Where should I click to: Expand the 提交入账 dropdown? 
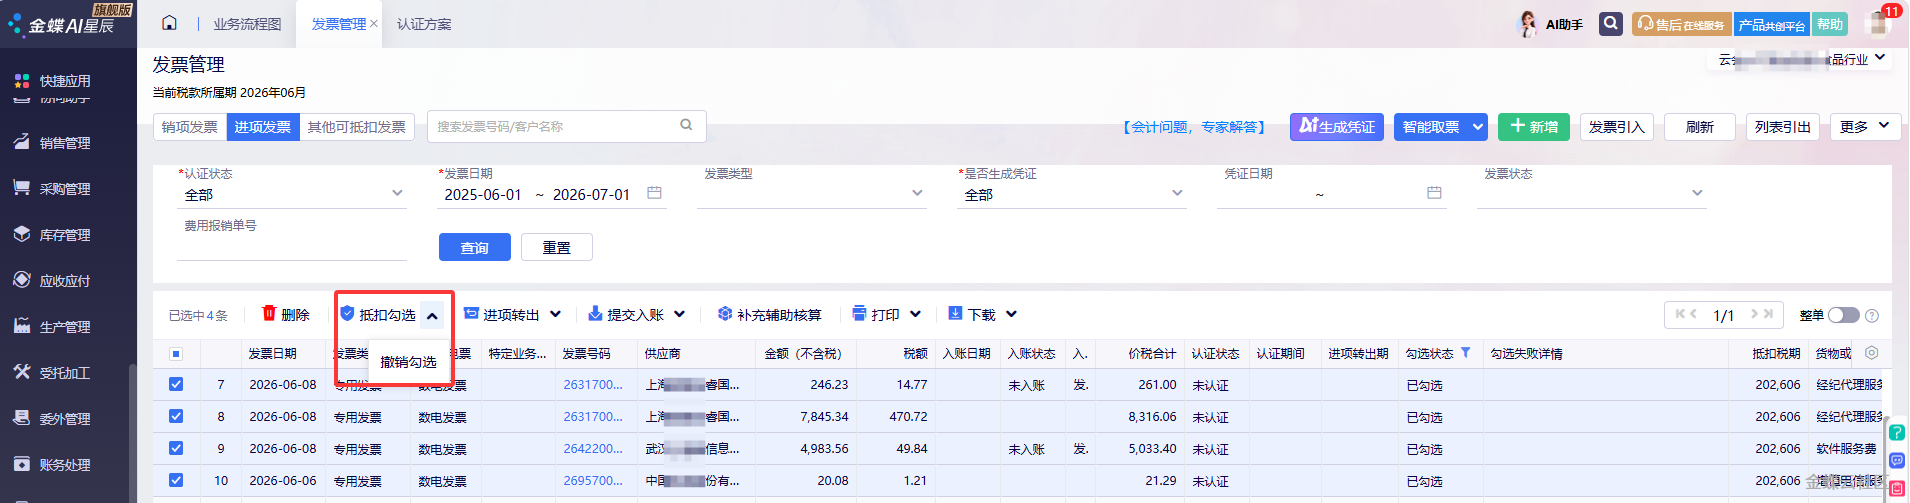click(x=679, y=314)
